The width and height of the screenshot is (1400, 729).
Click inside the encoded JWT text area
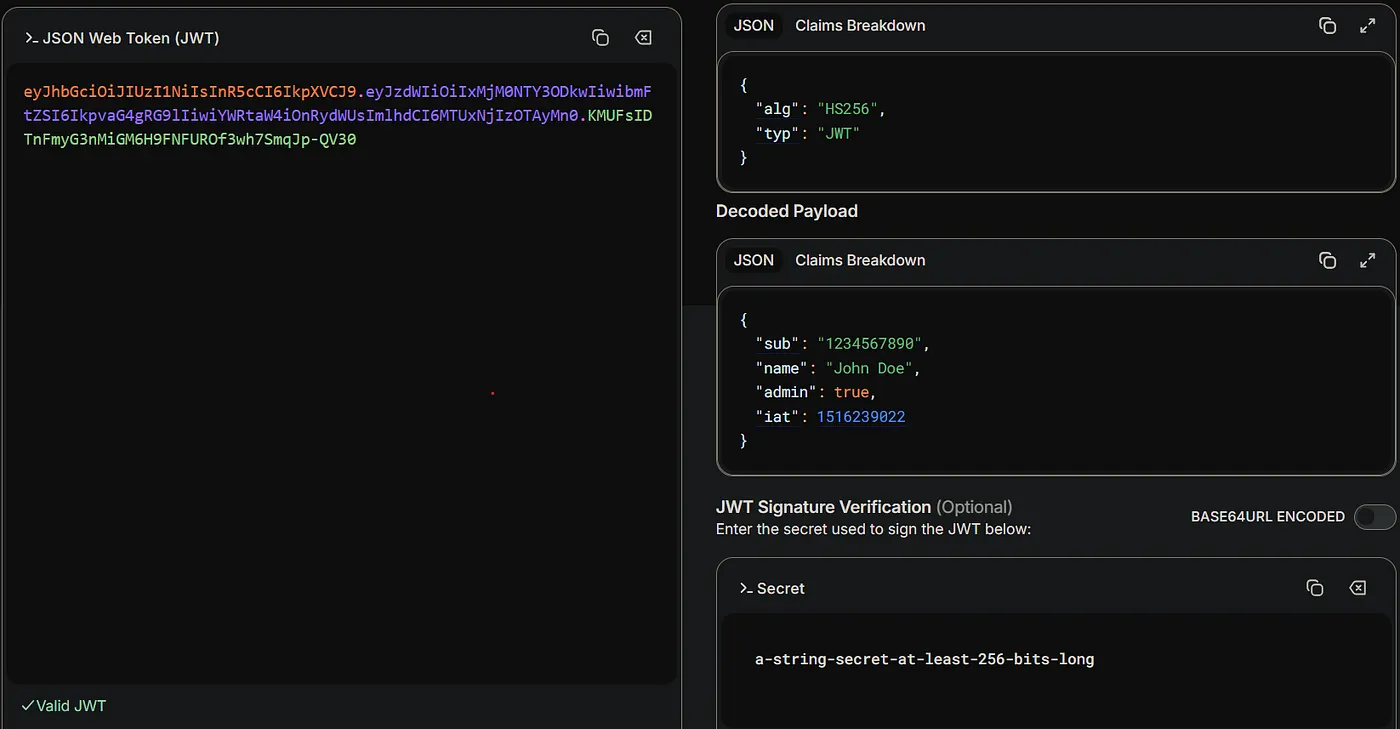pyautogui.click(x=341, y=374)
